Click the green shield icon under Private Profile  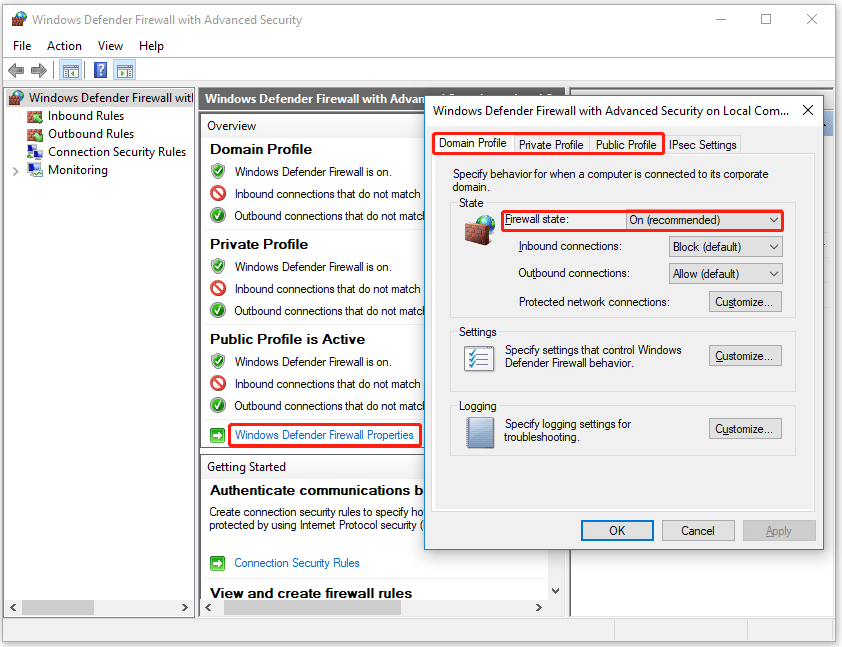tap(218, 267)
